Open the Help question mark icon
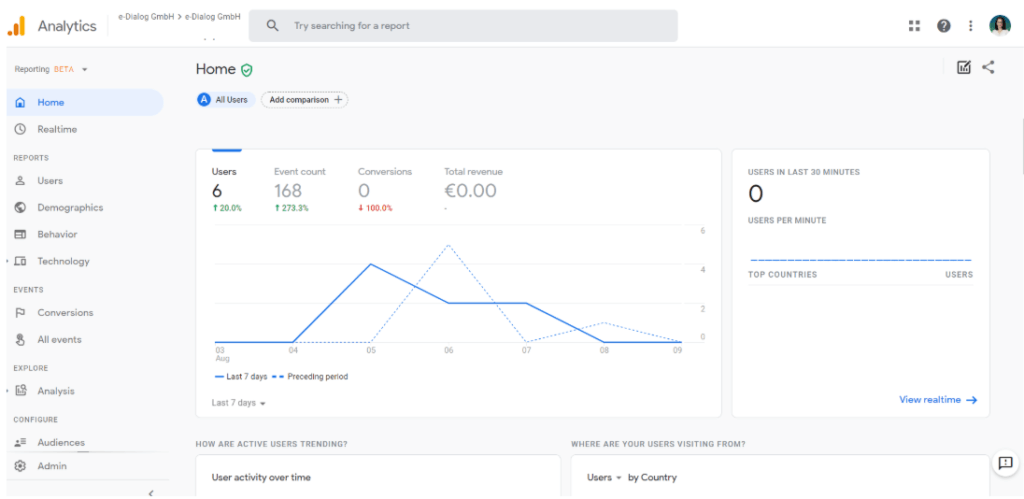 (943, 26)
